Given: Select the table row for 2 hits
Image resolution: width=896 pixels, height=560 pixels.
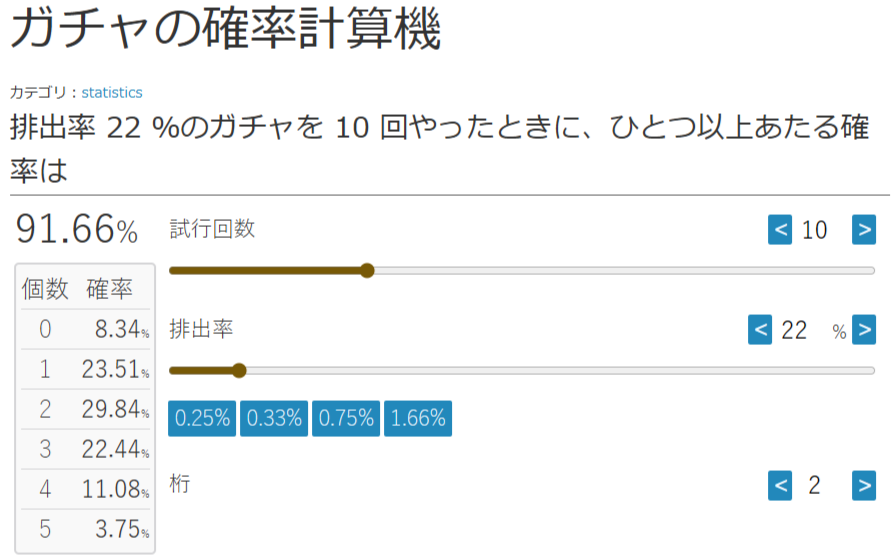Looking at the screenshot, I should point(85,410).
